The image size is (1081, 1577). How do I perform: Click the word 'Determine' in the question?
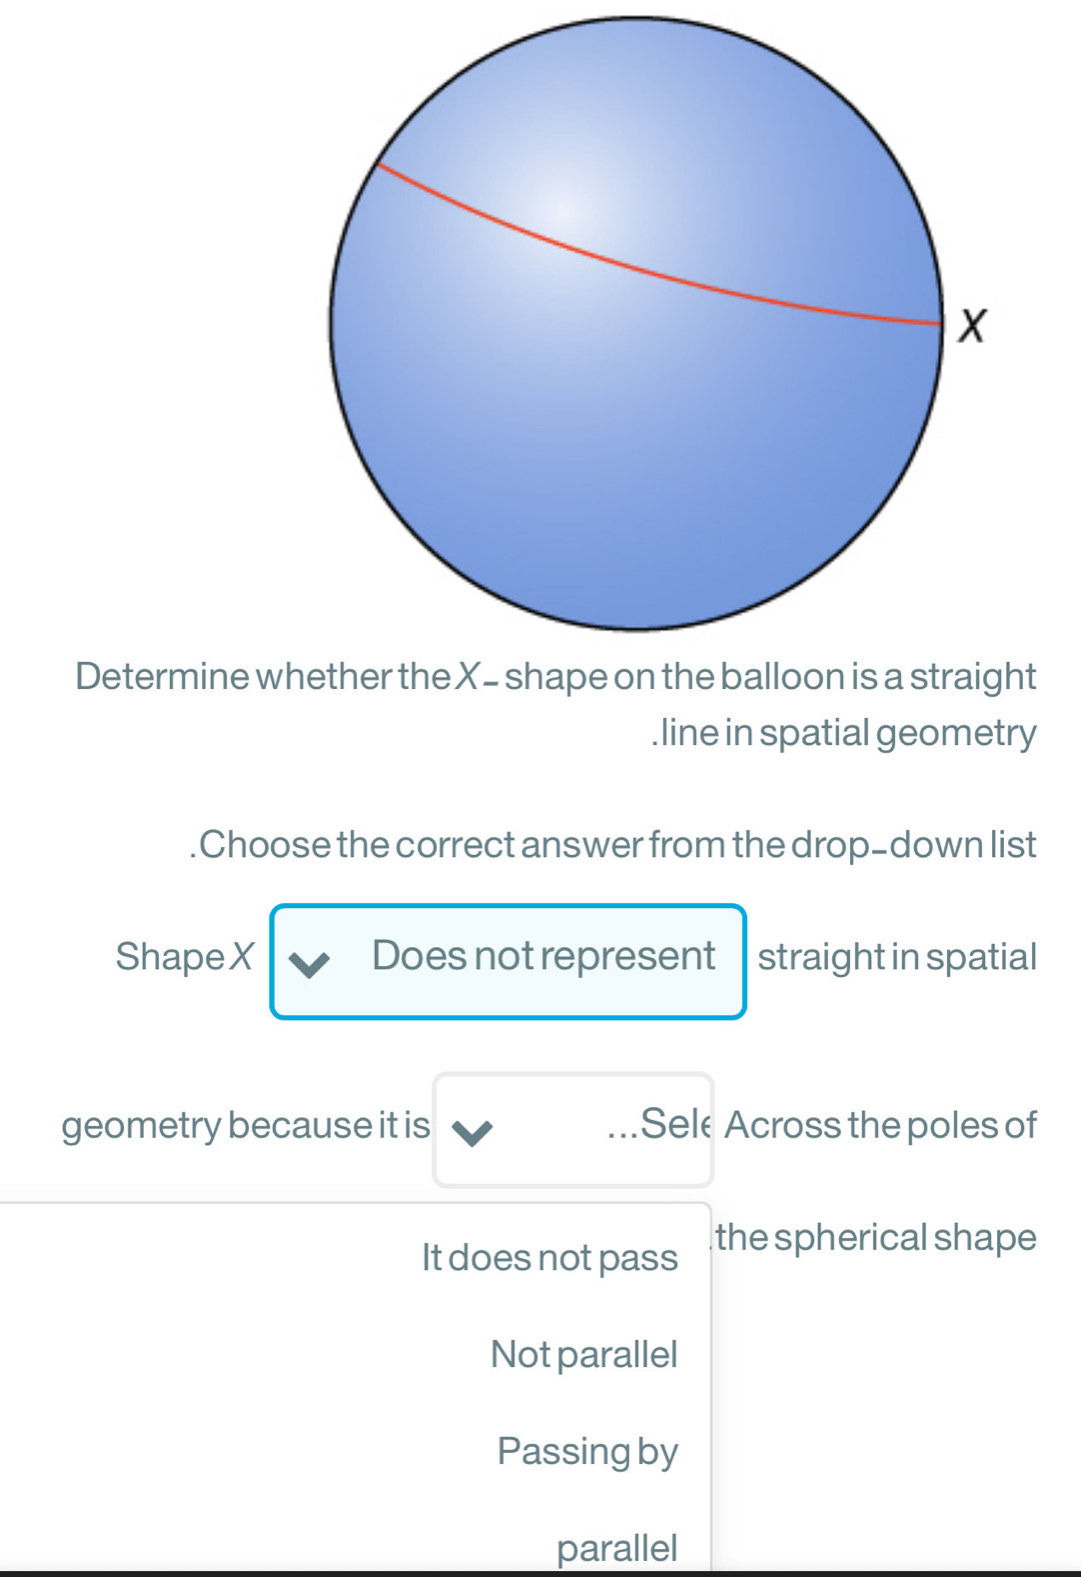[x=162, y=677]
